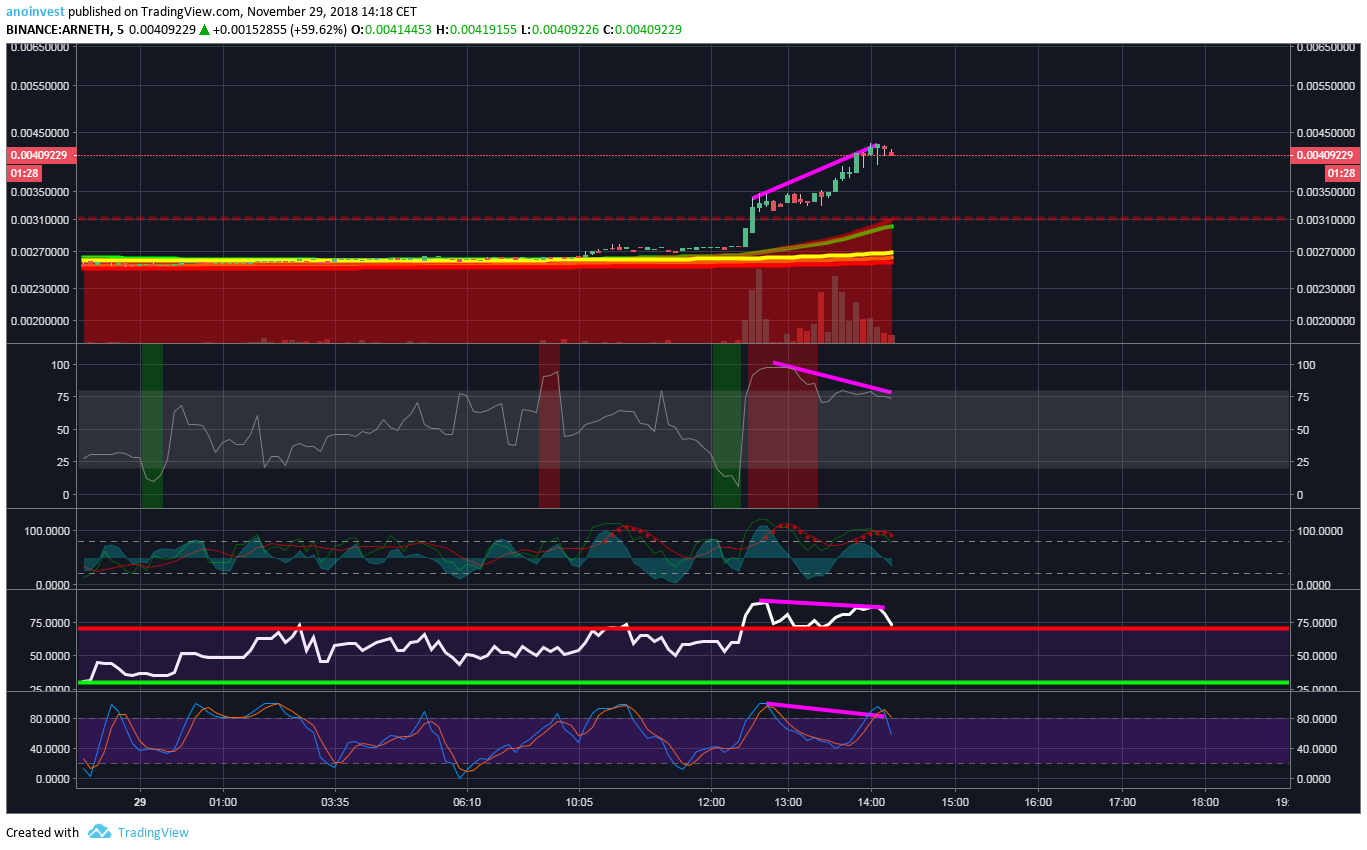Click the 03:35 time axis label
The image size is (1367, 850).
[335, 802]
